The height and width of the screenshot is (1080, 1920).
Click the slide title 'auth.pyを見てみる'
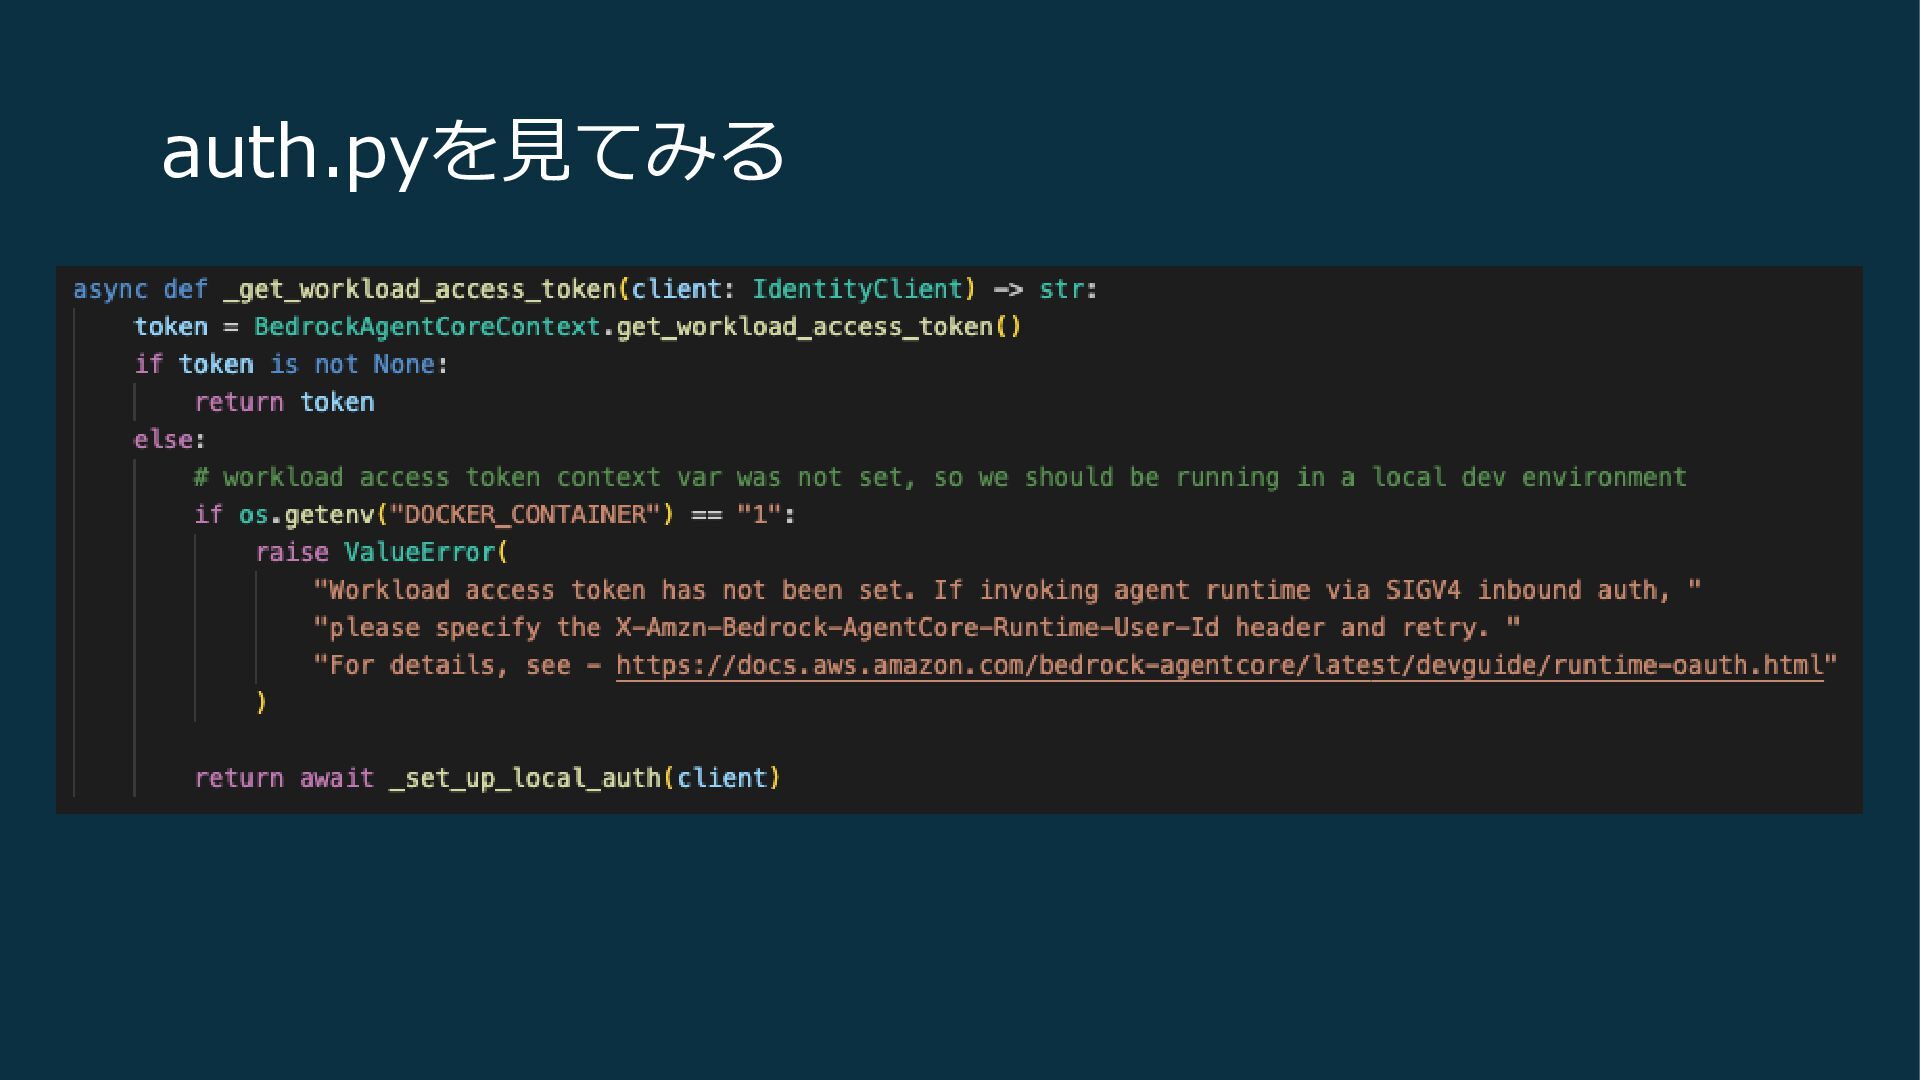(x=473, y=152)
